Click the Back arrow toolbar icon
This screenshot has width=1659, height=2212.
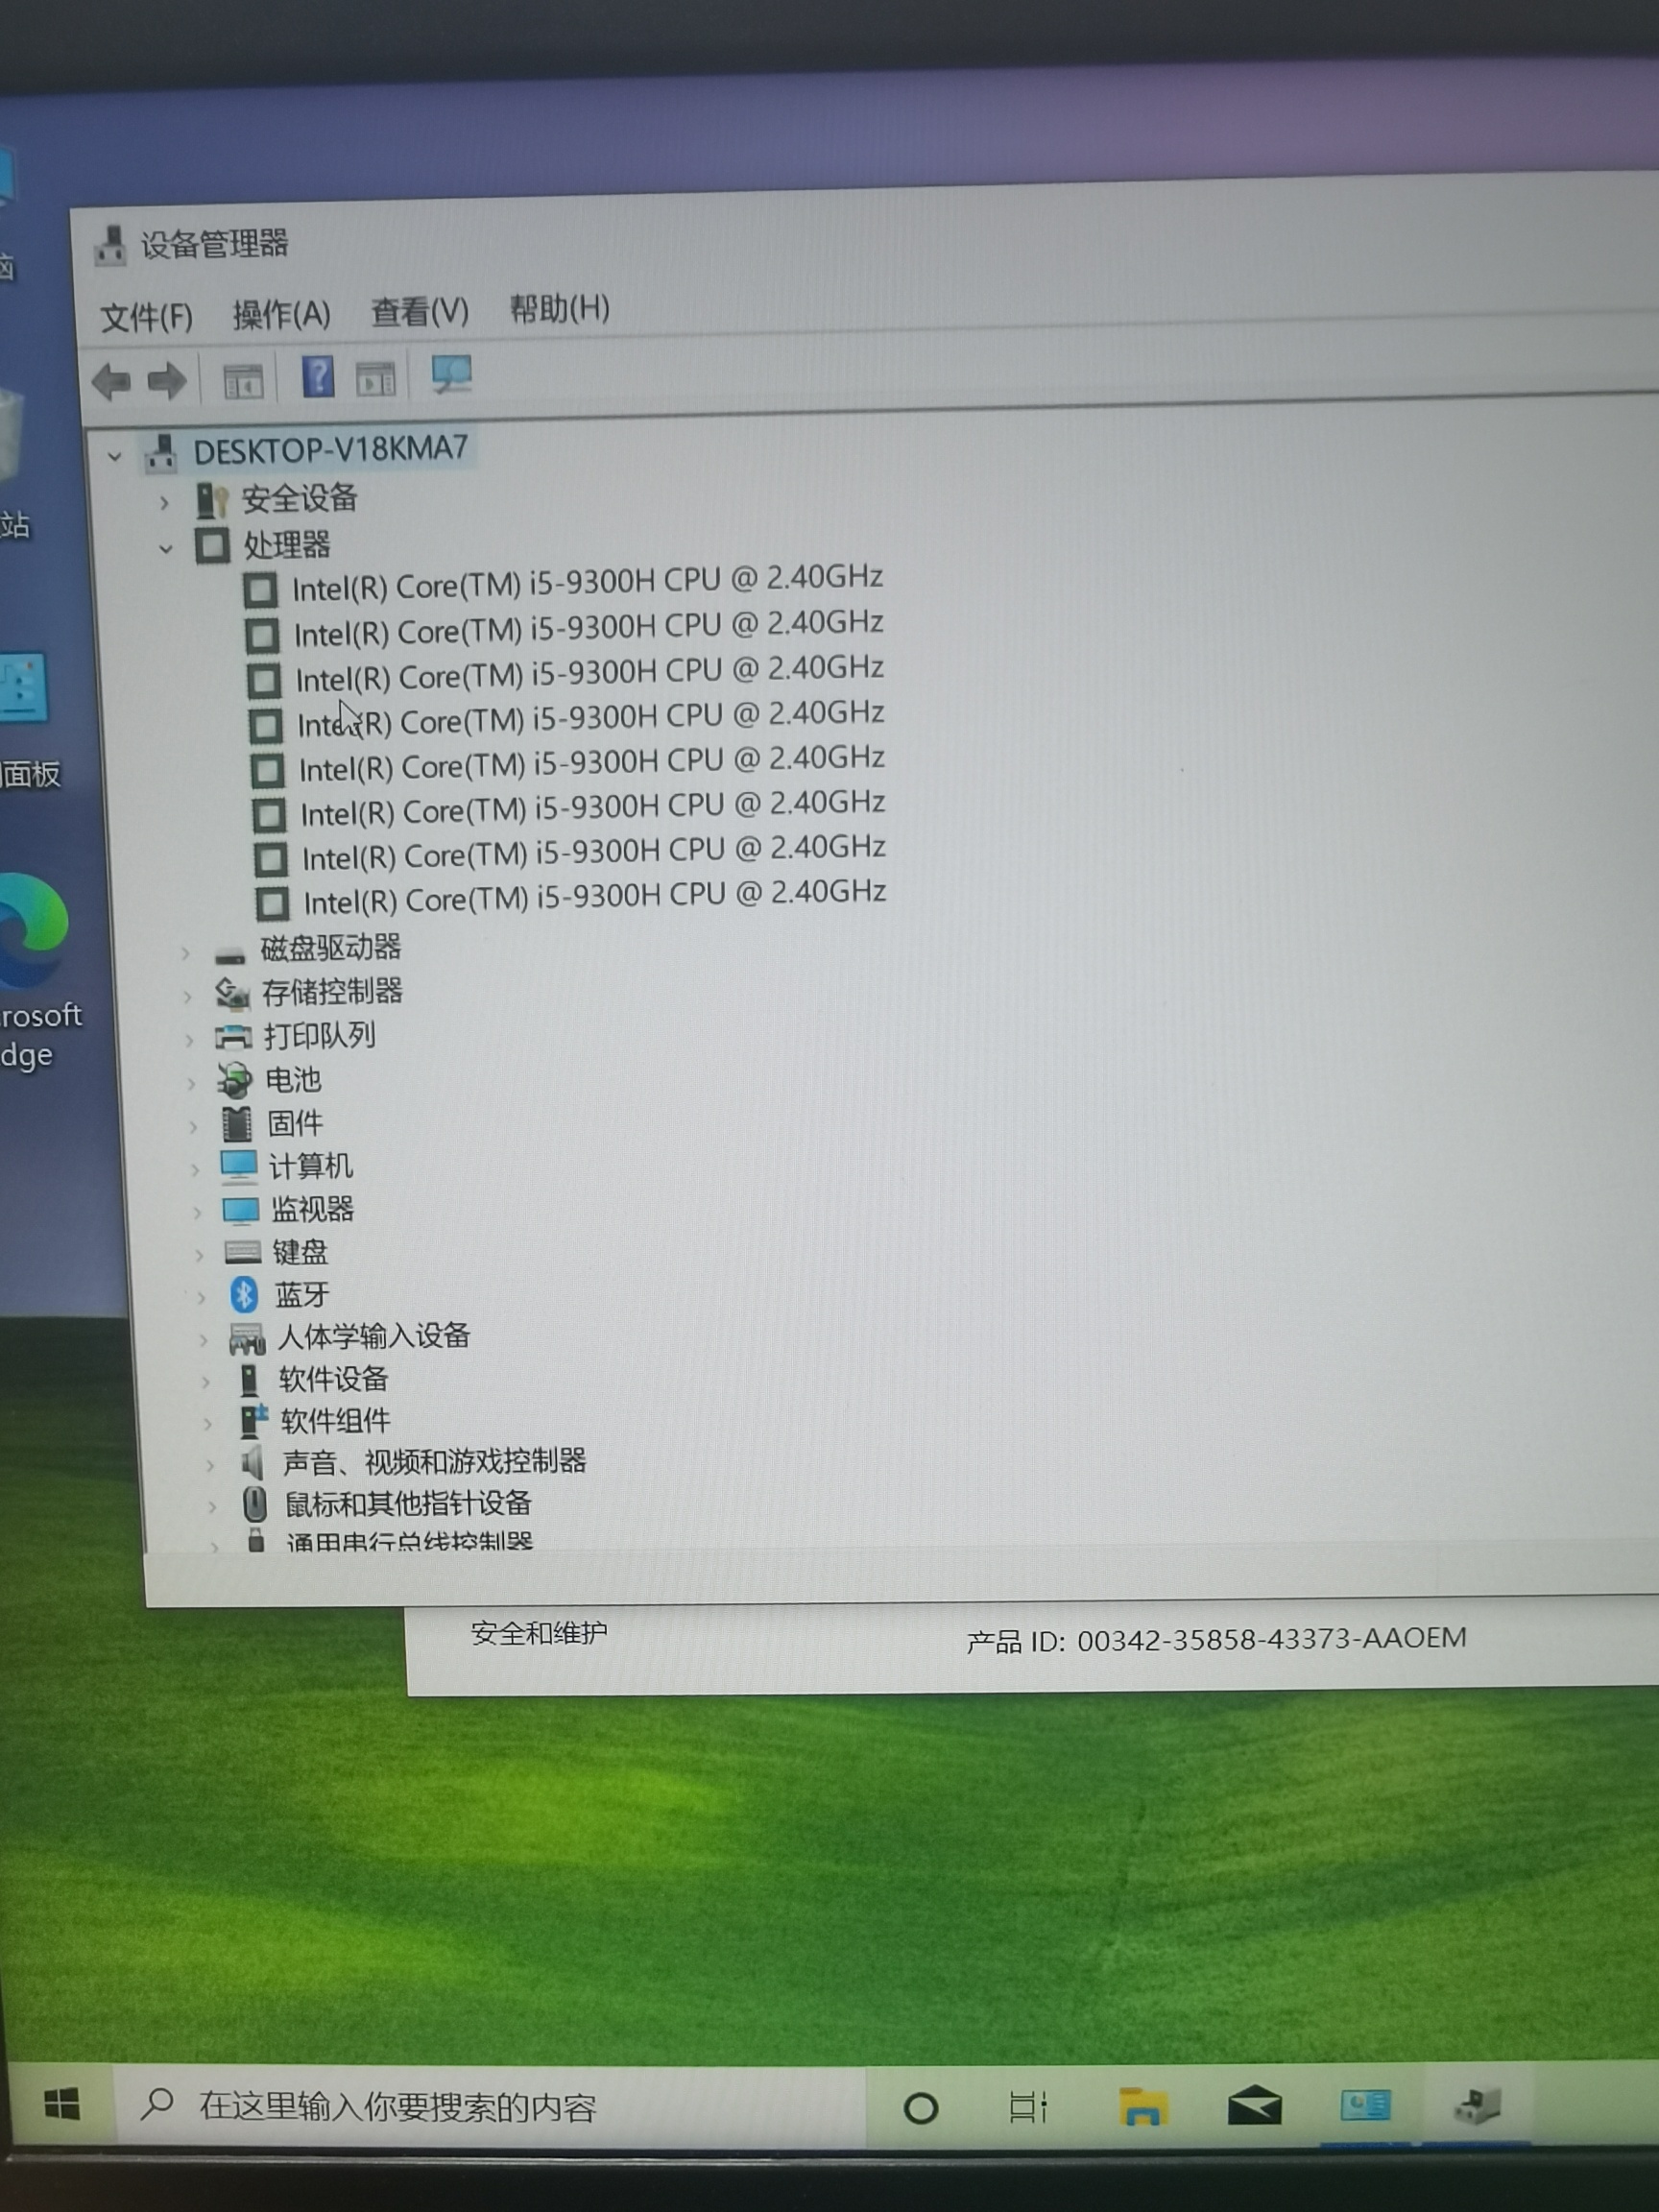click(x=111, y=381)
